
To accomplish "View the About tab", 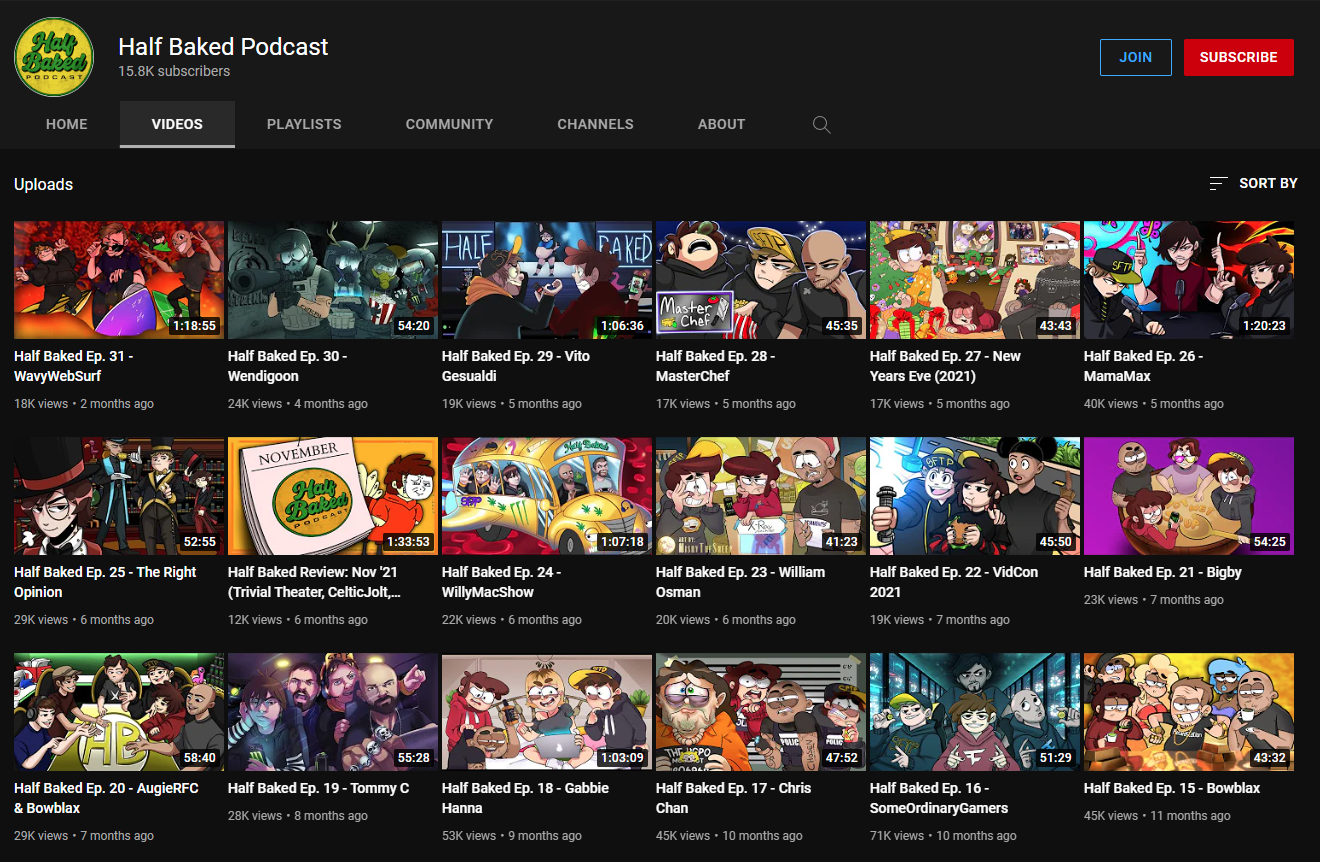I will tap(721, 124).
